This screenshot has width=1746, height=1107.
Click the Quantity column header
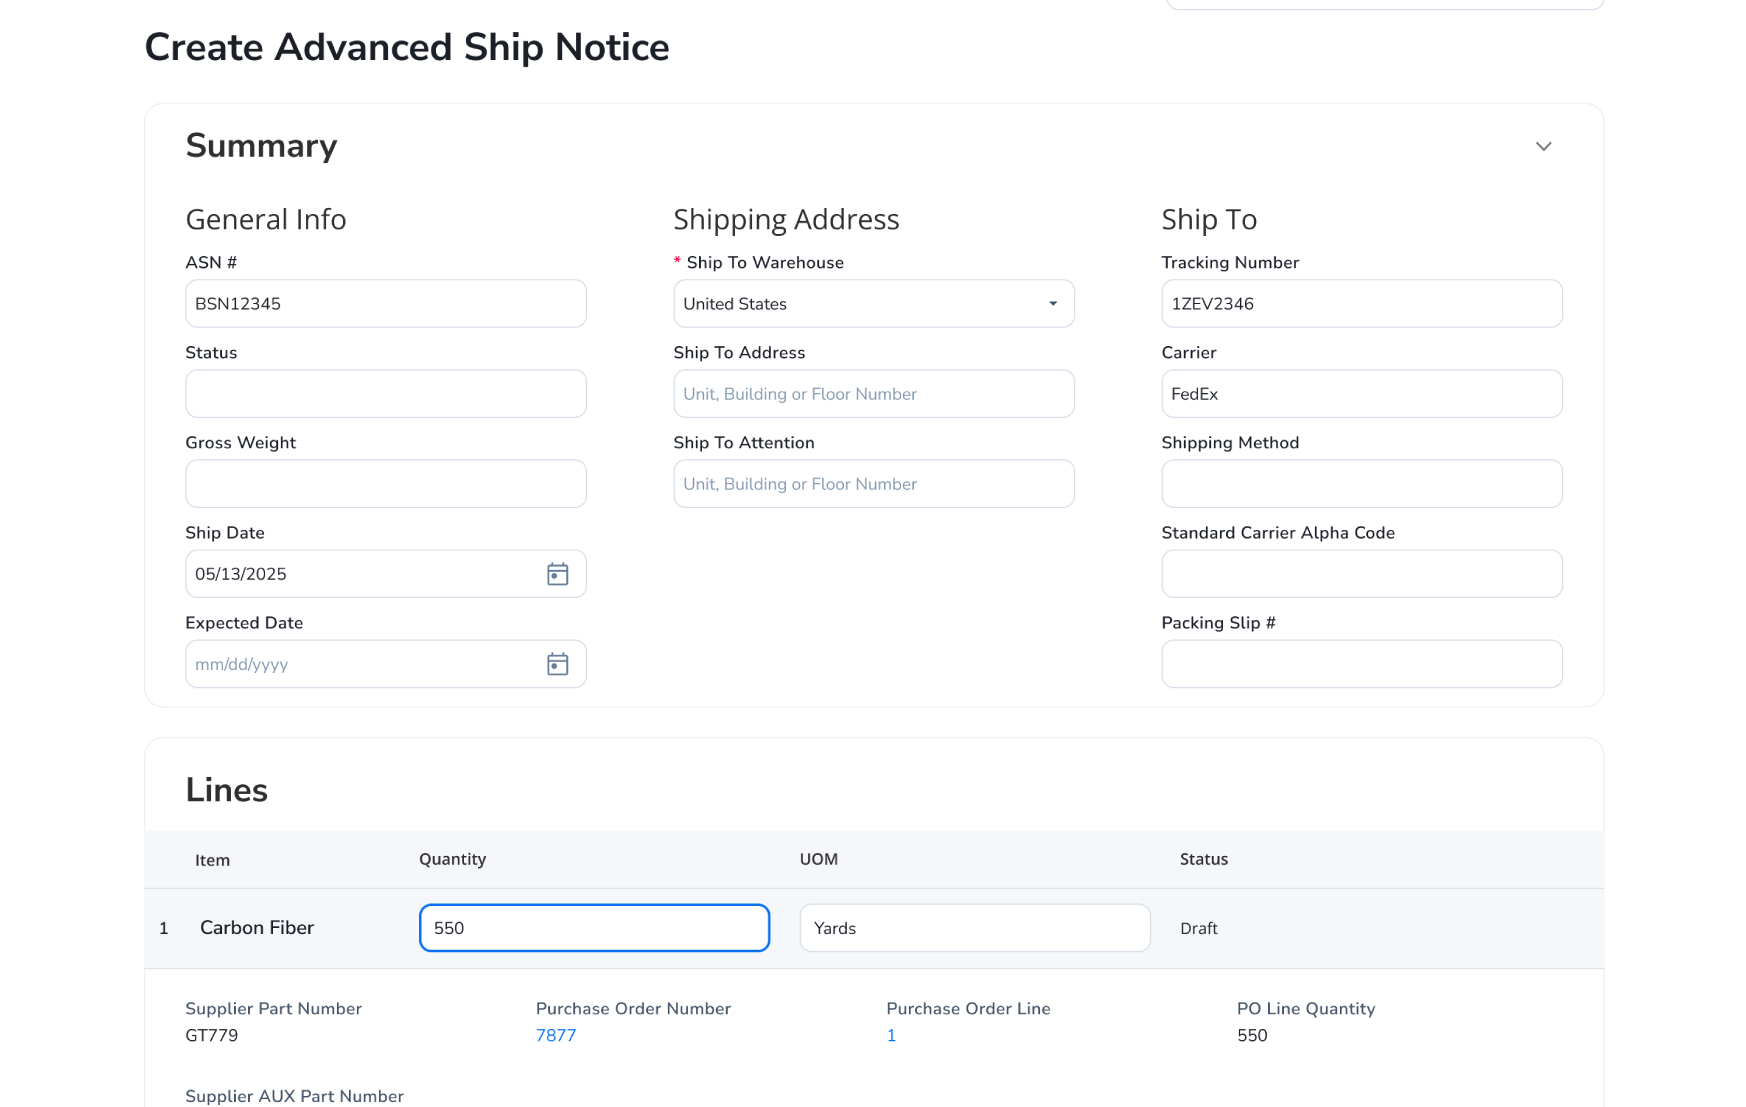pyautogui.click(x=452, y=859)
